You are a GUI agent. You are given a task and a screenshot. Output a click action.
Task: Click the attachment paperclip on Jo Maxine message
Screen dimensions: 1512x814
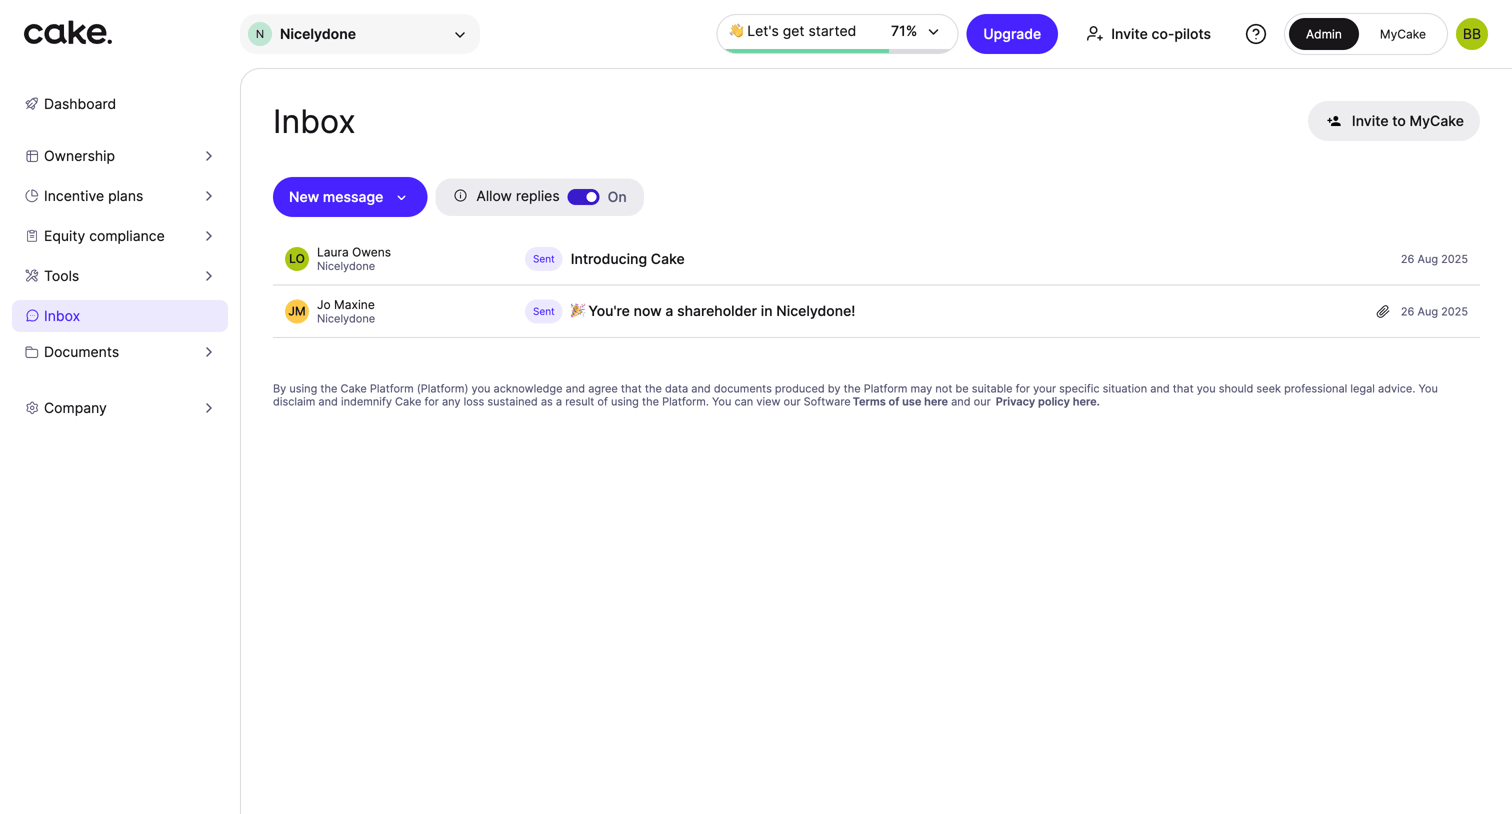(1383, 312)
